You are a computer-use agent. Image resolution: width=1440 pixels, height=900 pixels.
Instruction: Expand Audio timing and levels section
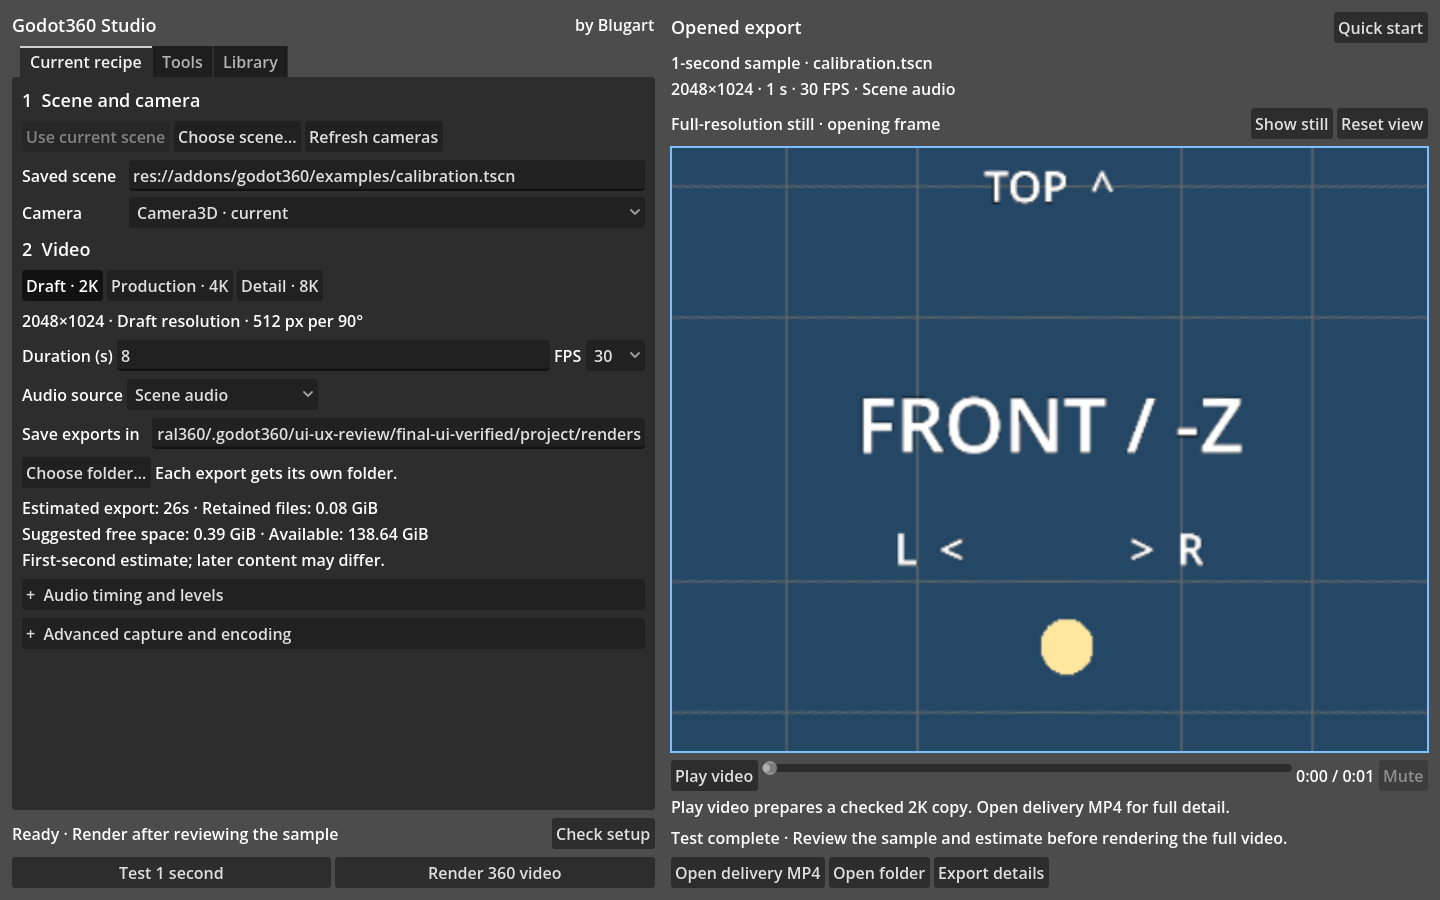coord(333,595)
